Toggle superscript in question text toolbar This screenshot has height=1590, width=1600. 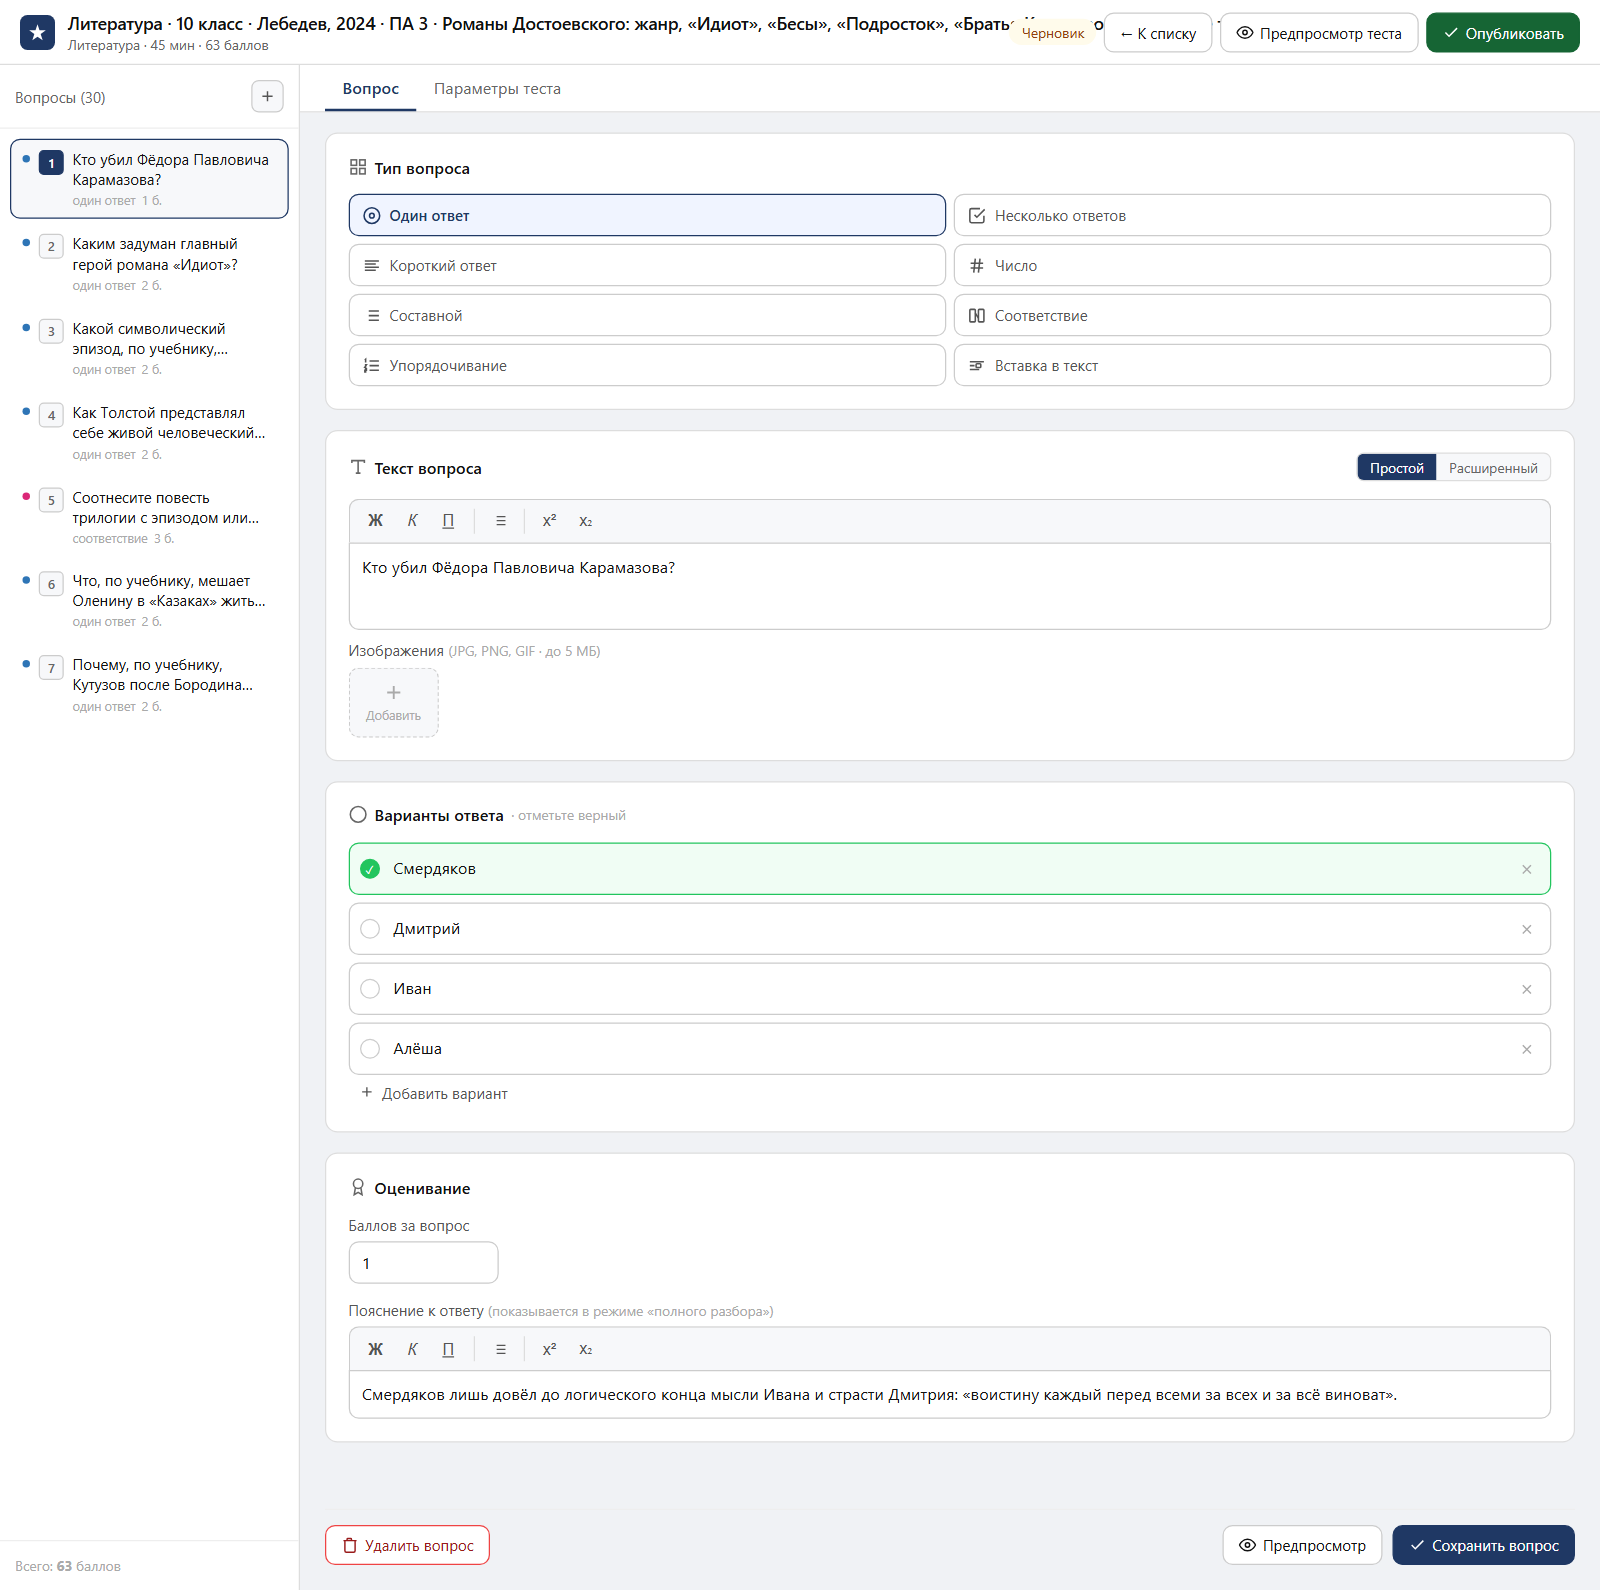pyautogui.click(x=549, y=521)
